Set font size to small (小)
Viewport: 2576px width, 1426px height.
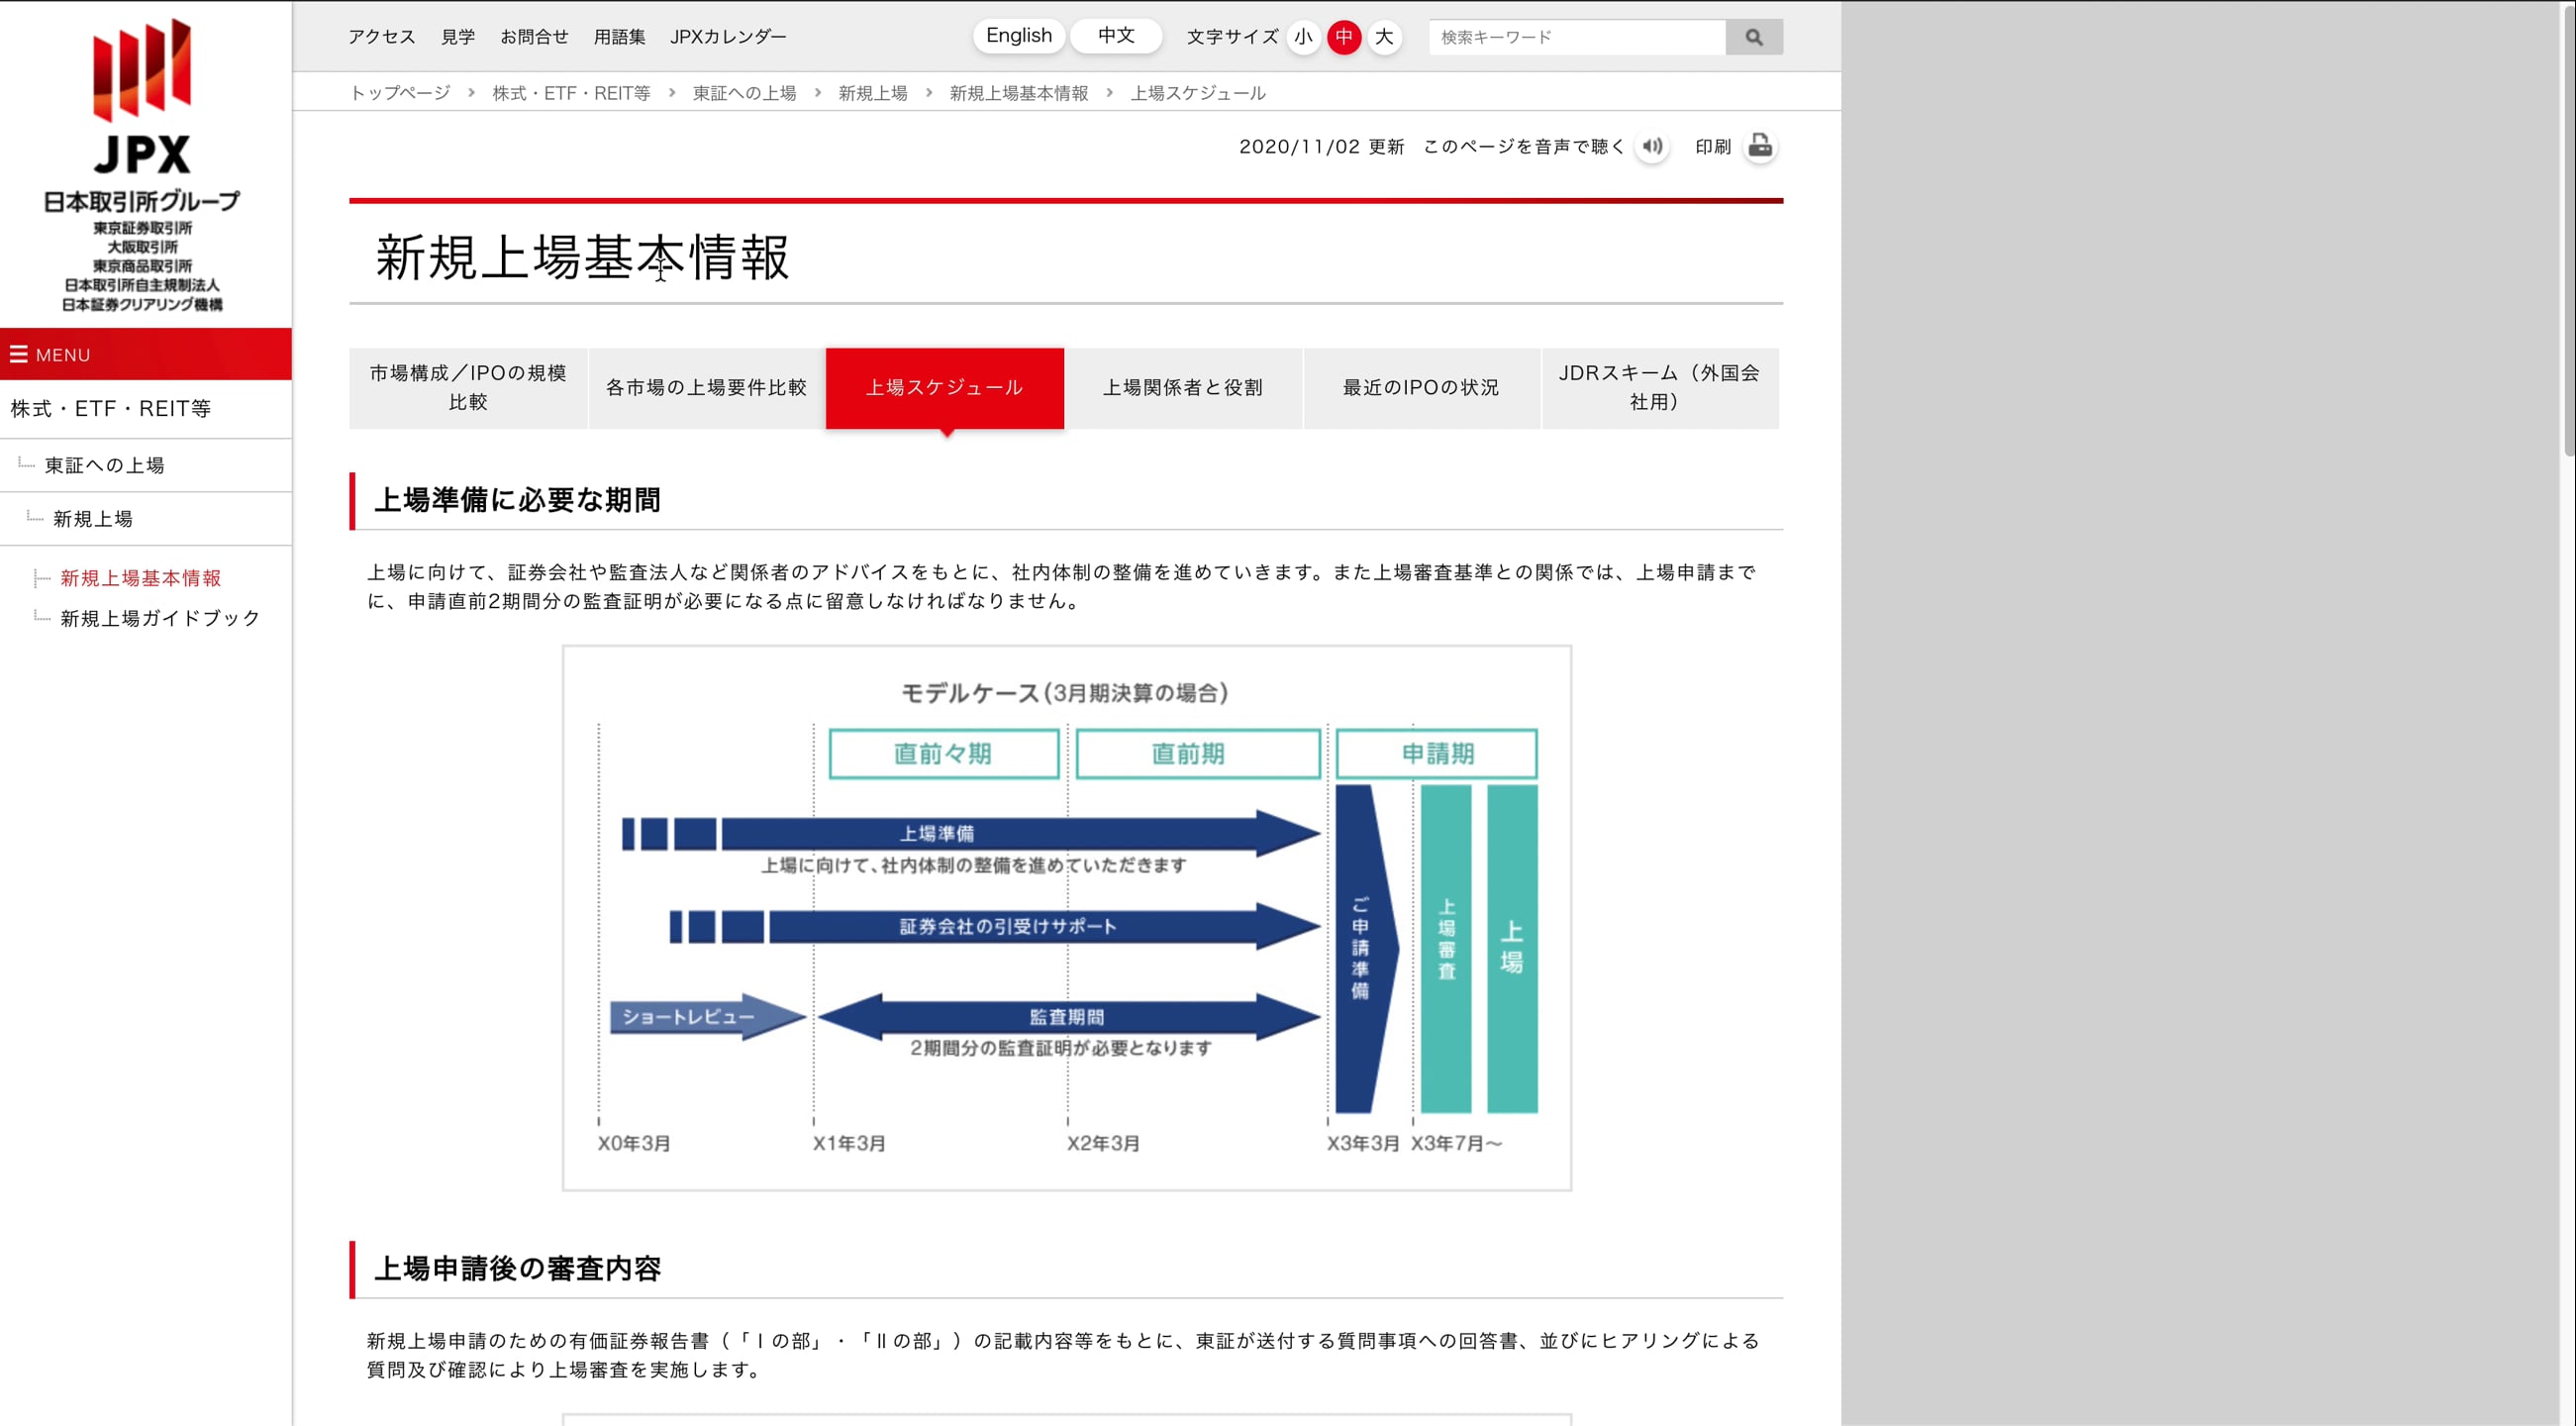(1303, 37)
